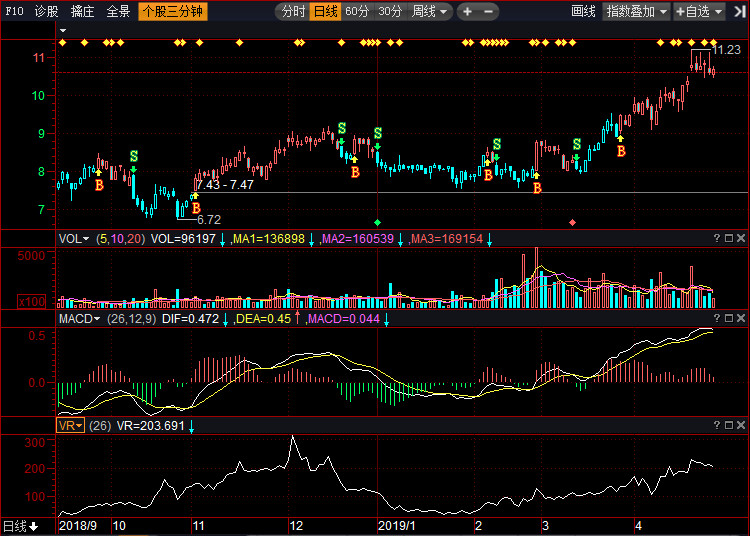Open help for the MACD panel
This screenshot has height=536, width=750.
[x=716, y=319]
